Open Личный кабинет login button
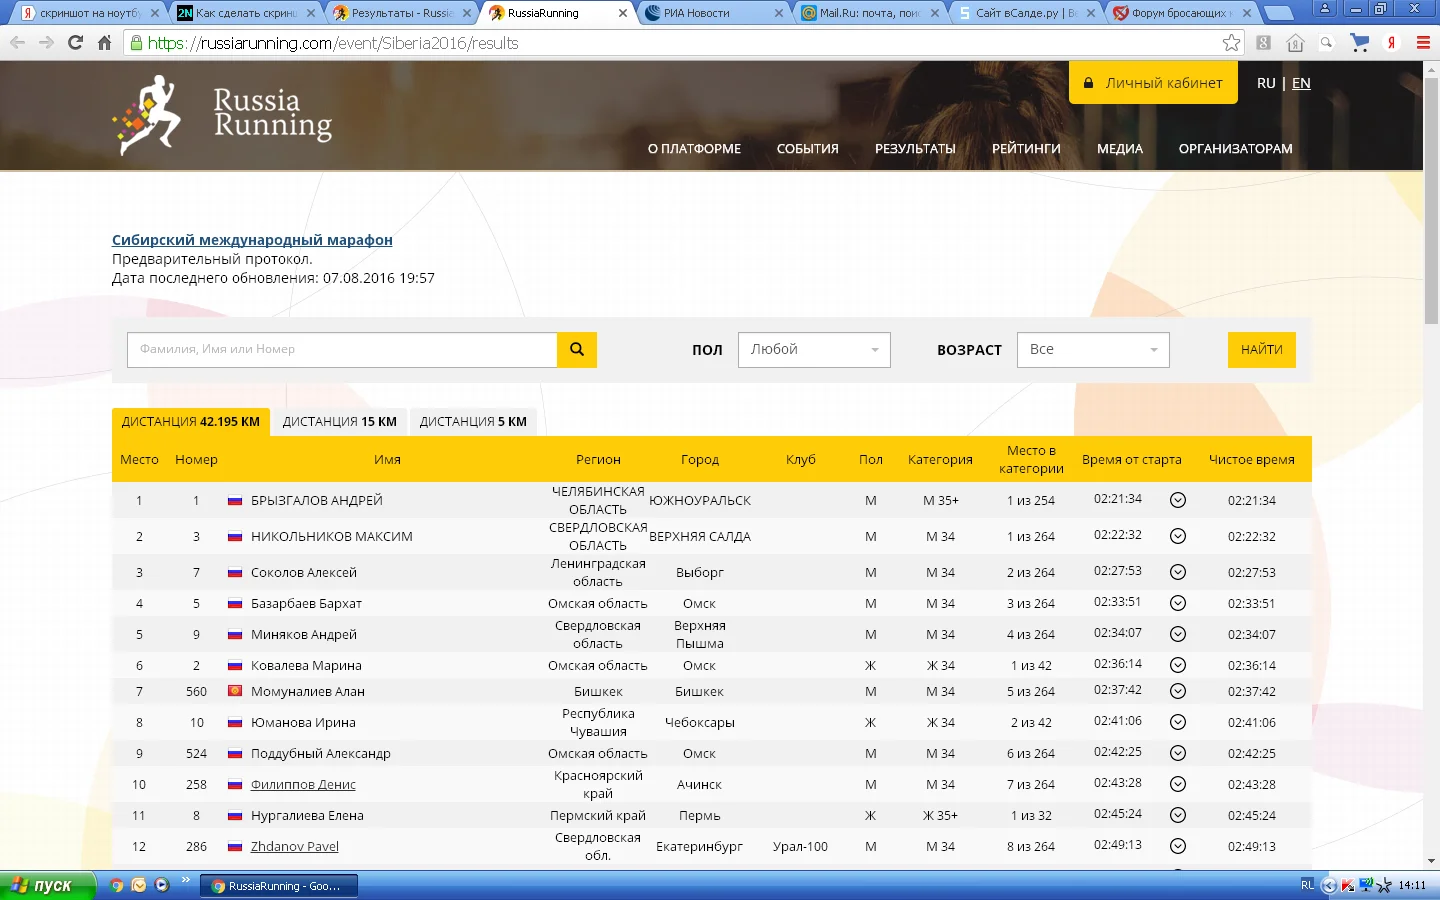 coord(1153,83)
